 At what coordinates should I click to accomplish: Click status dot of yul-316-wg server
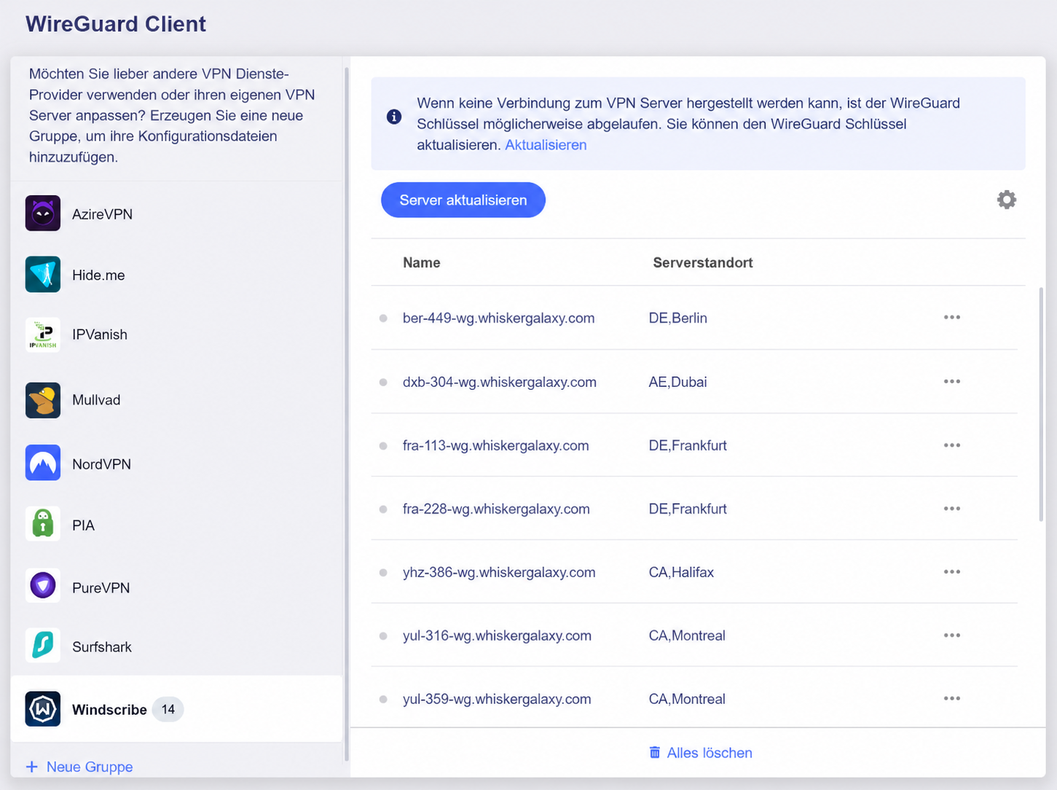pos(383,636)
